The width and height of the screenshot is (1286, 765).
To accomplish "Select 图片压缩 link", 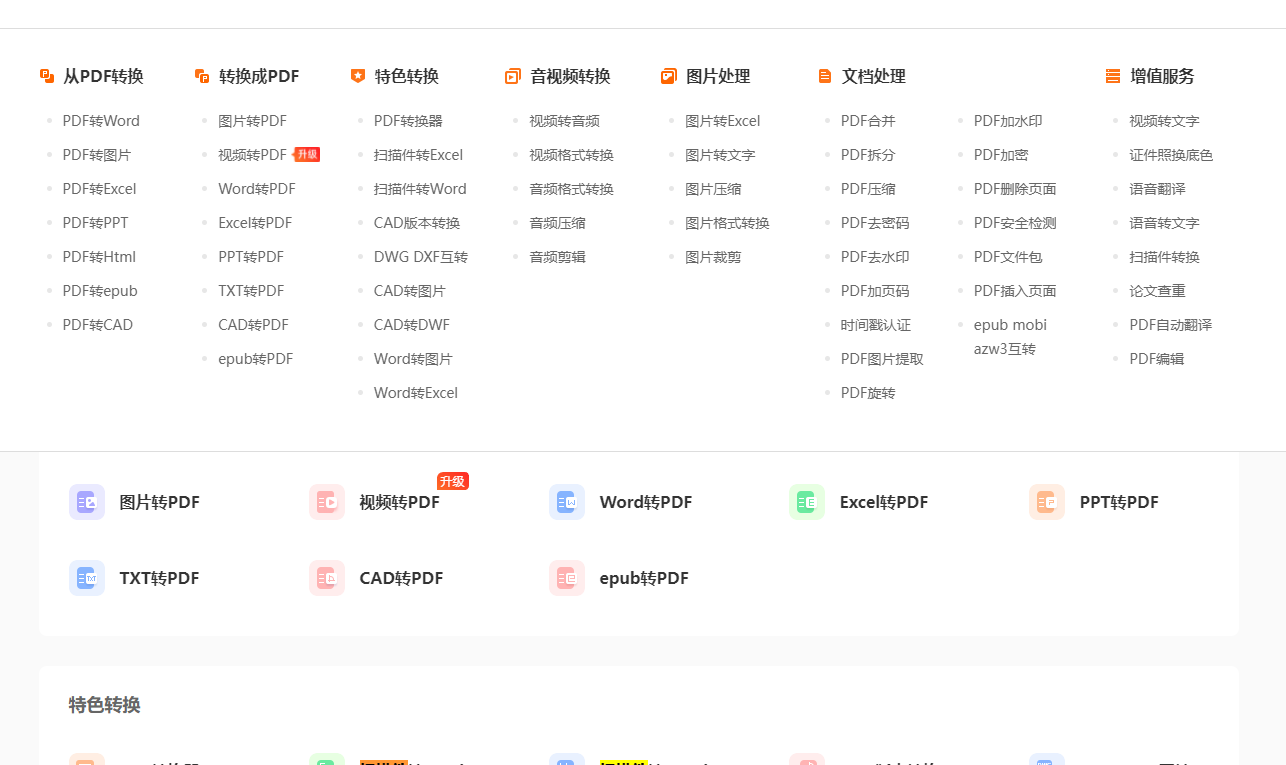I will [714, 189].
